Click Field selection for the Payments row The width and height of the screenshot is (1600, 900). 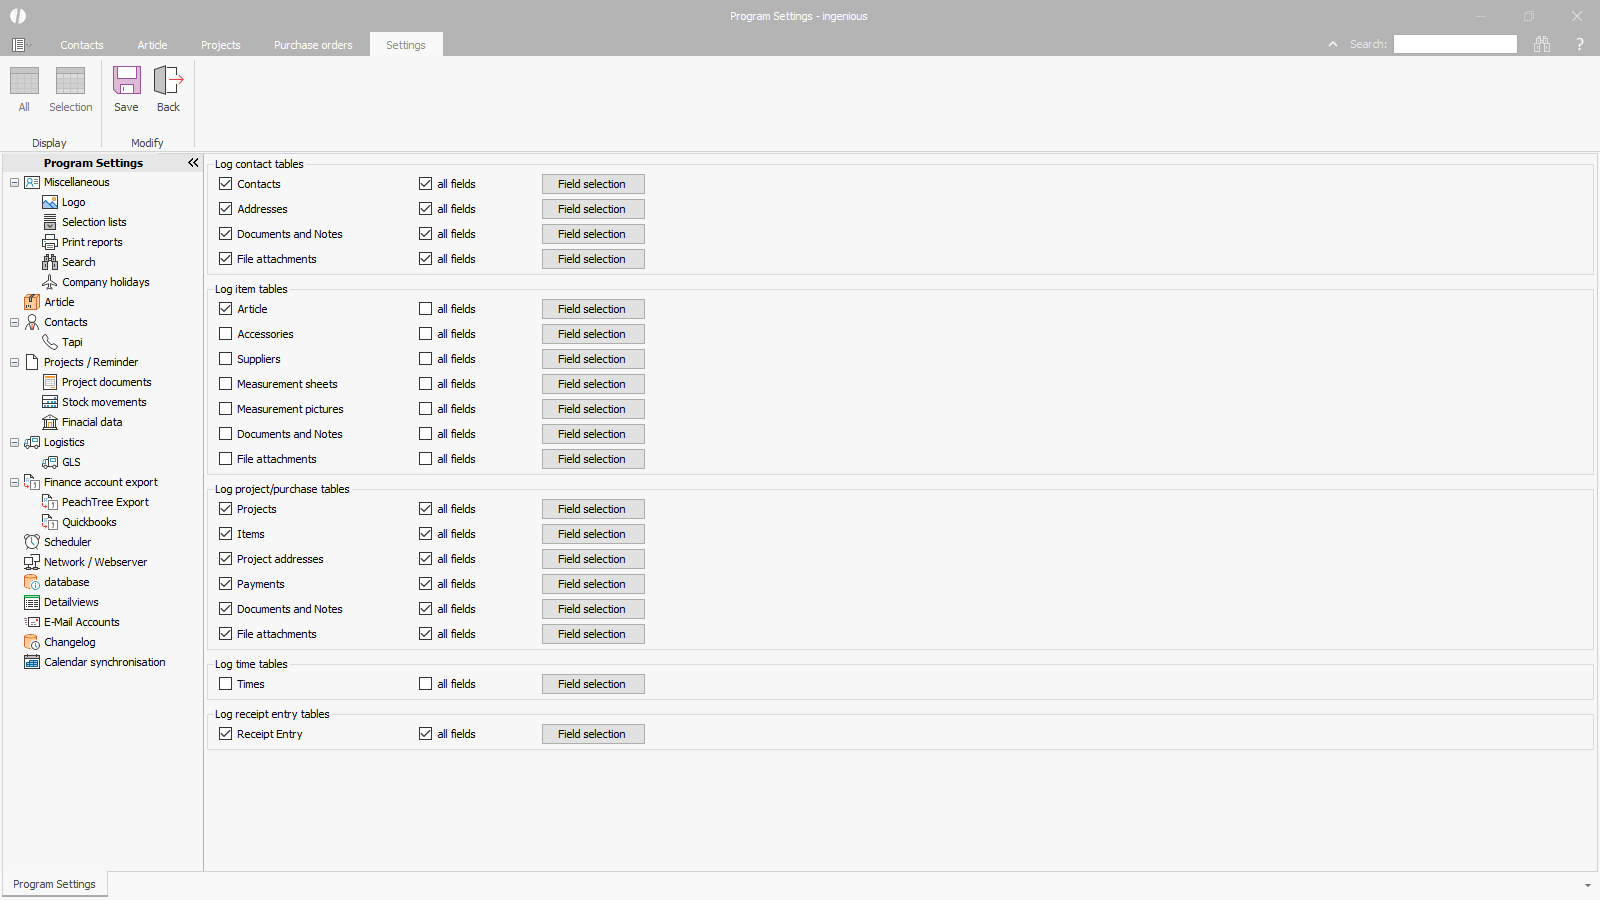pos(593,584)
